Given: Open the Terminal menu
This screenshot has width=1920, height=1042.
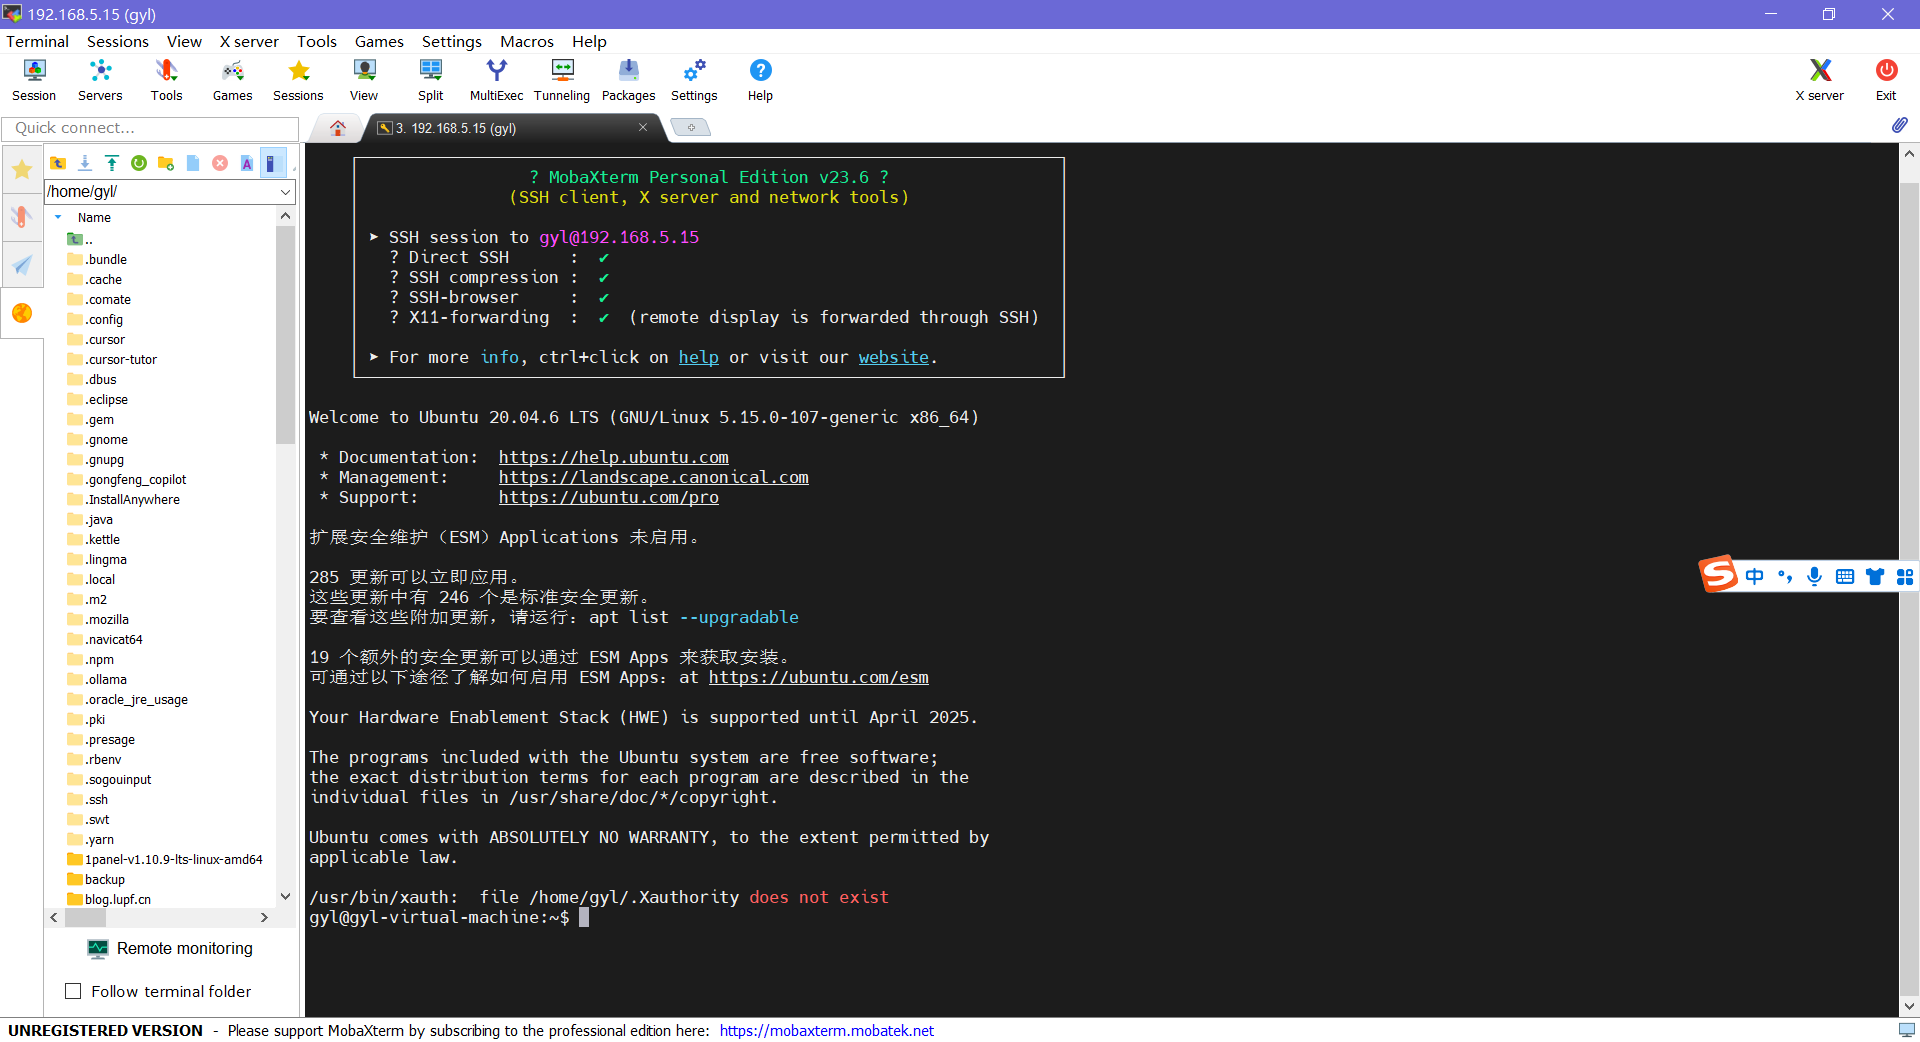Looking at the screenshot, I should click(37, 41).
